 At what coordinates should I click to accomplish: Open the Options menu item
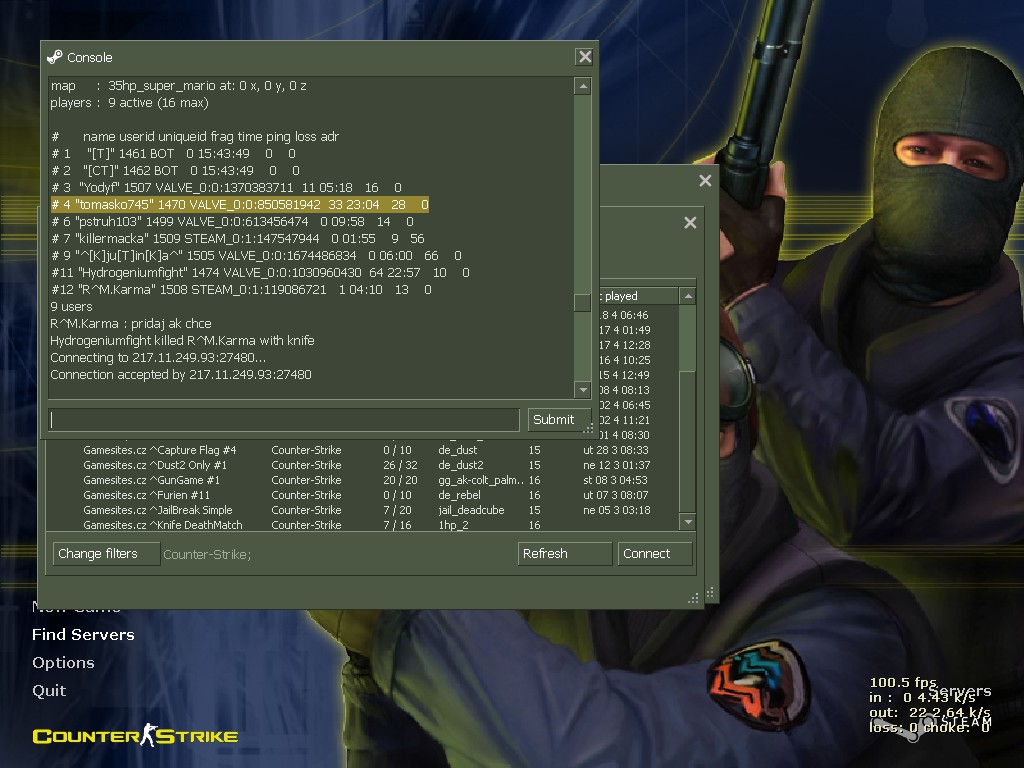pyautogui.click(x=63, y=663)
